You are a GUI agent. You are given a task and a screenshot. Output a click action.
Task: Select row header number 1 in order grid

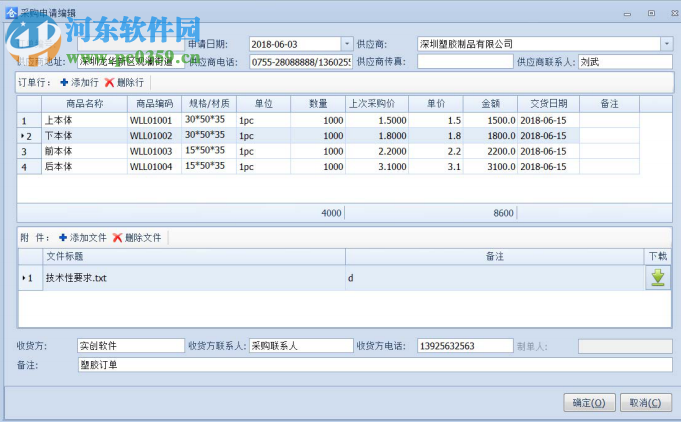(29, 120)
